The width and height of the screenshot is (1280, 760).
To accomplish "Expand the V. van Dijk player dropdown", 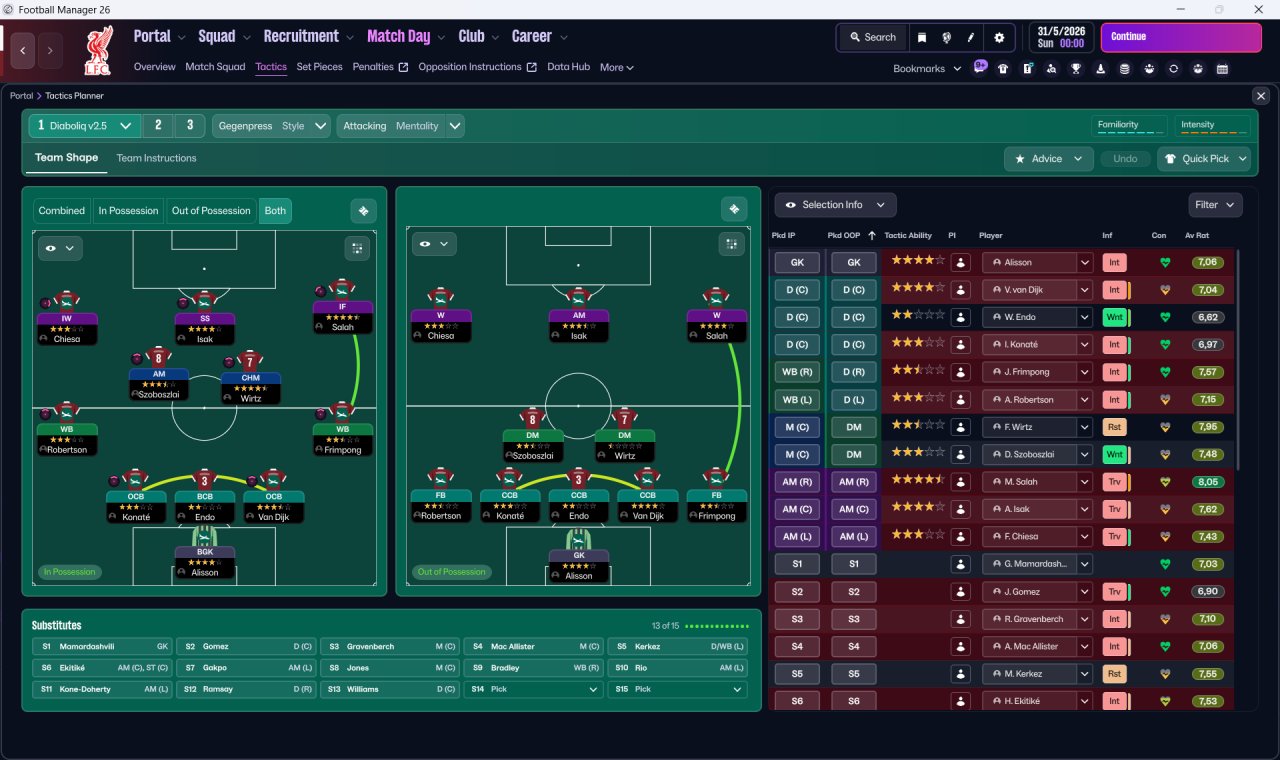I will point(1084,290).
